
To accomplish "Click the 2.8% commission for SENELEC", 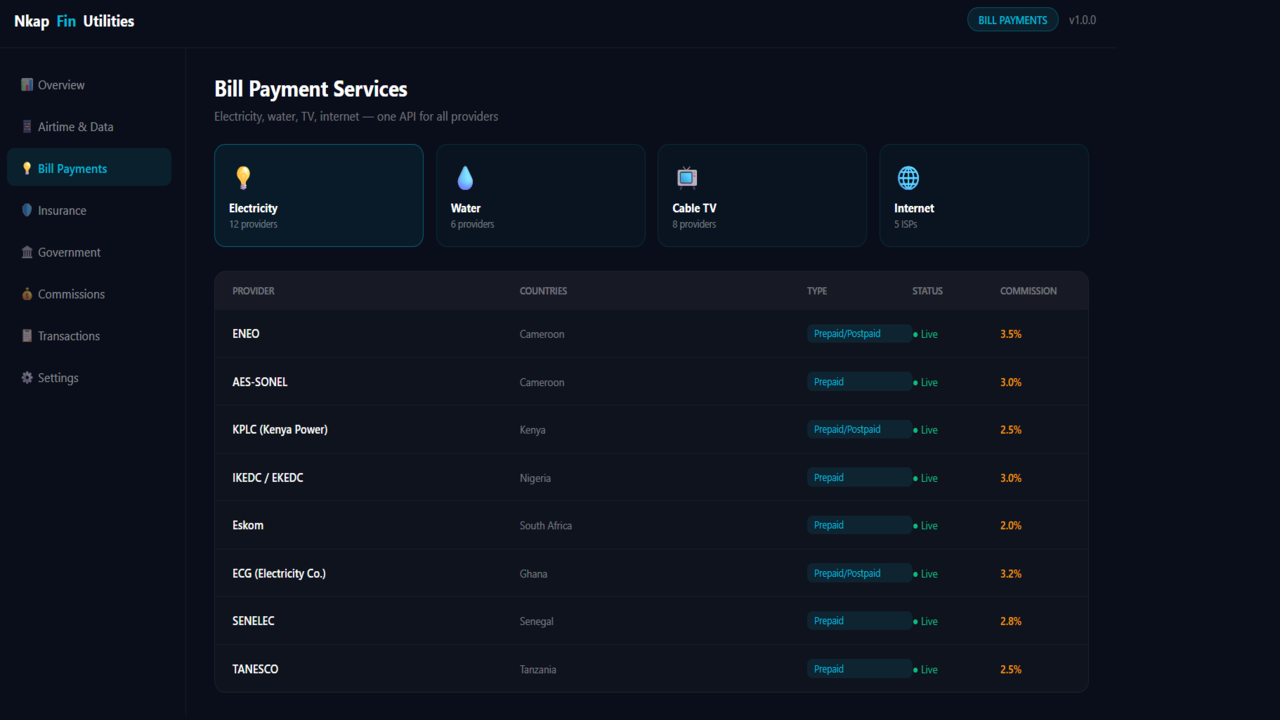I will (x=1011, y=621).
